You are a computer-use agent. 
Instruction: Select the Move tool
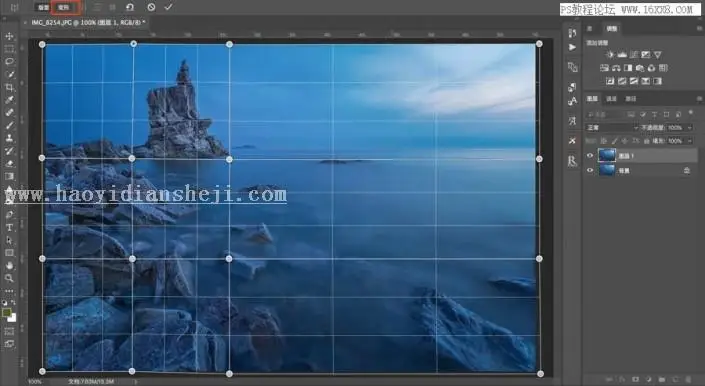point(9,36)
